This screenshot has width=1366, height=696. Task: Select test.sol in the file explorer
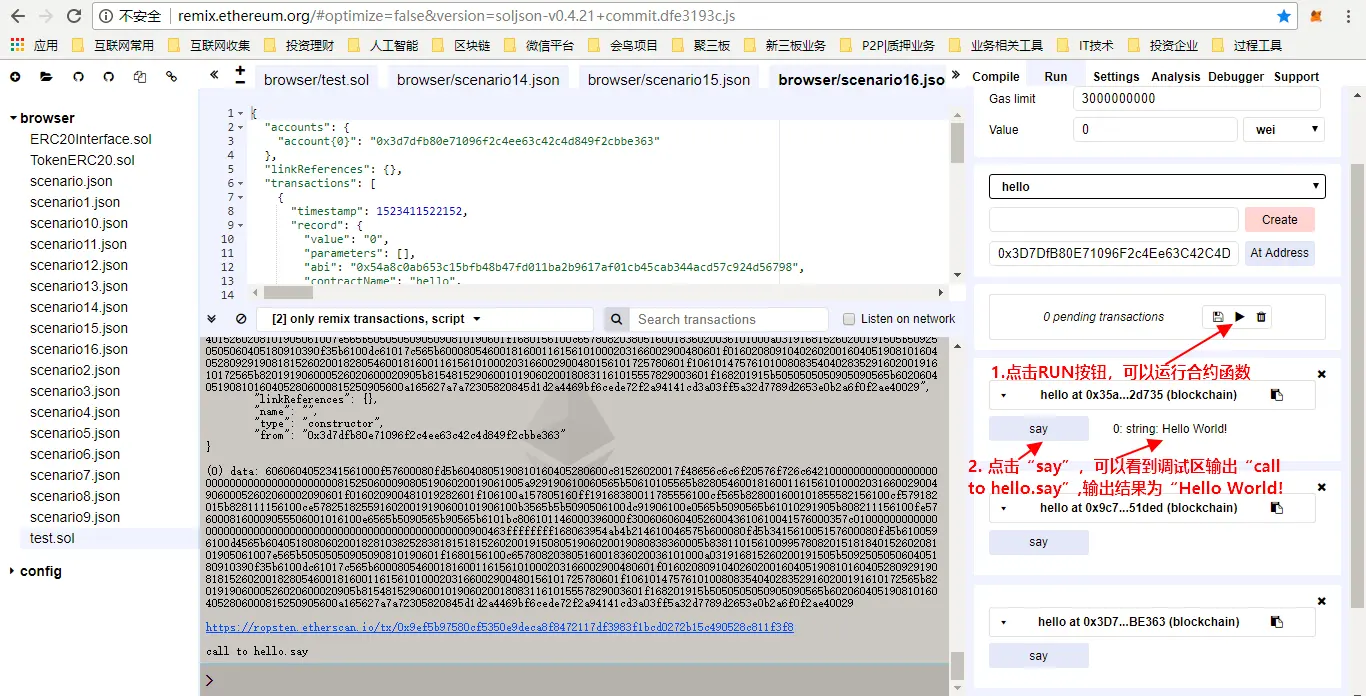[52, 538]
